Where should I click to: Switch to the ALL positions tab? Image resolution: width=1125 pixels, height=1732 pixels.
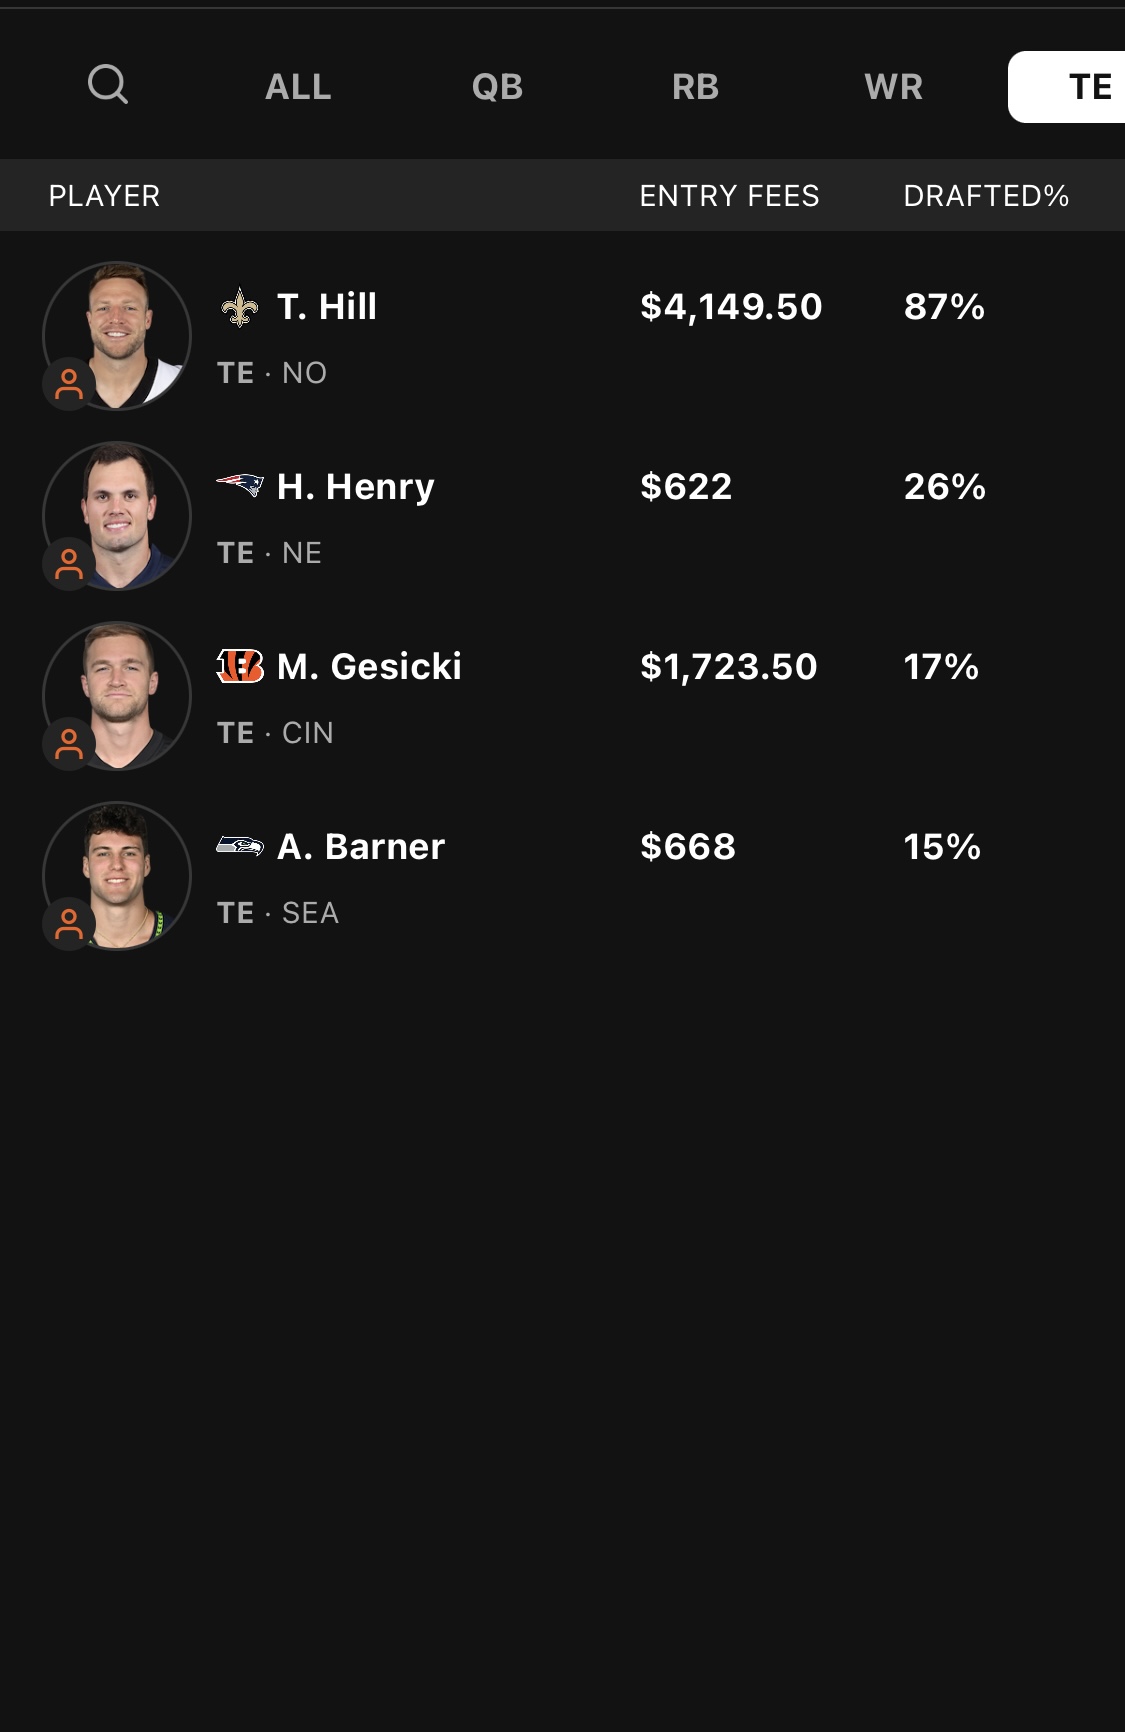(298, 87)
